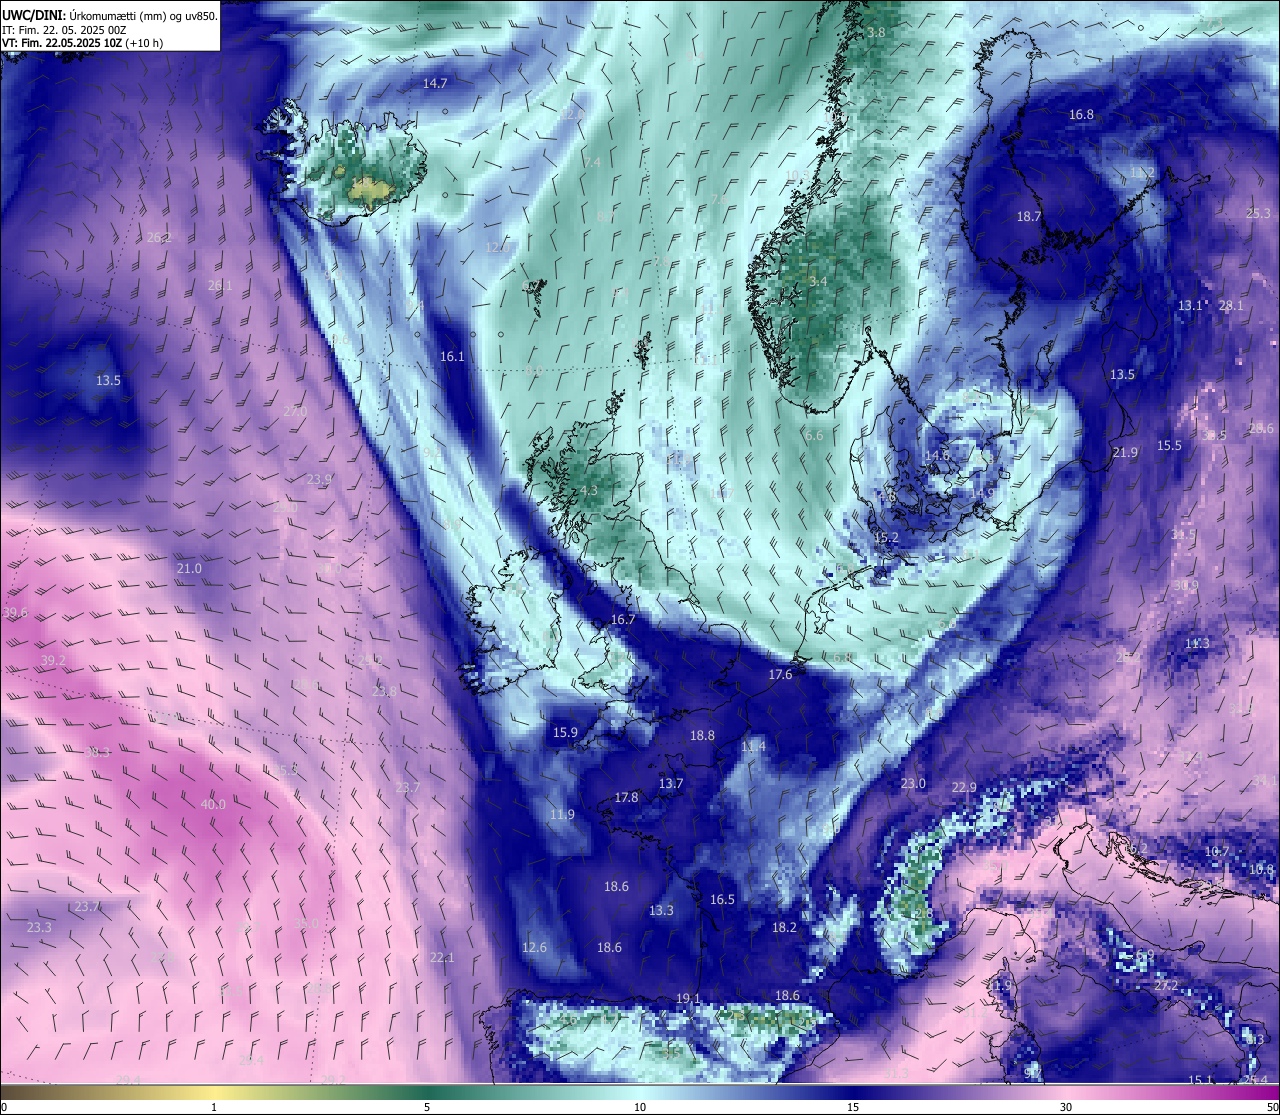The image size is (1280, 1115).
Task: Select the 17.6 value near the Netherlands
Action: tap(780, 675)
